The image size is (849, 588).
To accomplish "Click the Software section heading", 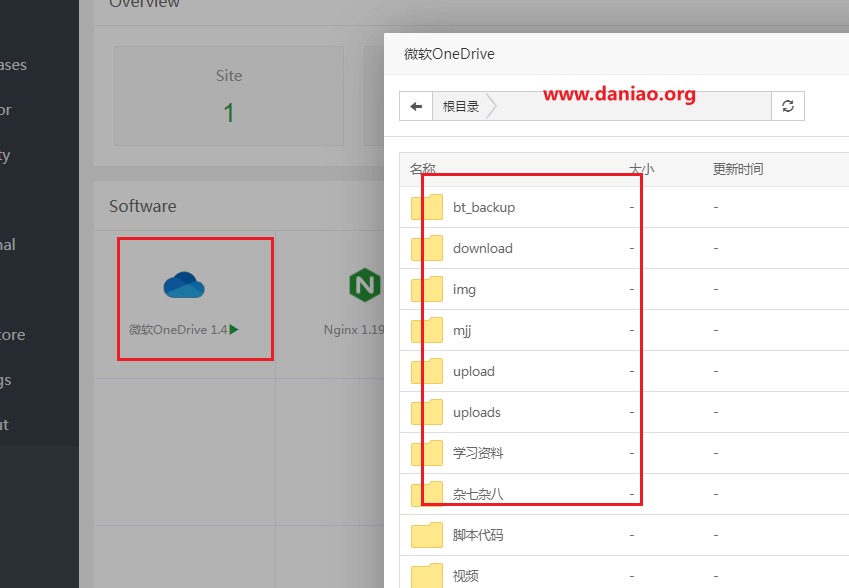I will 143,206.
